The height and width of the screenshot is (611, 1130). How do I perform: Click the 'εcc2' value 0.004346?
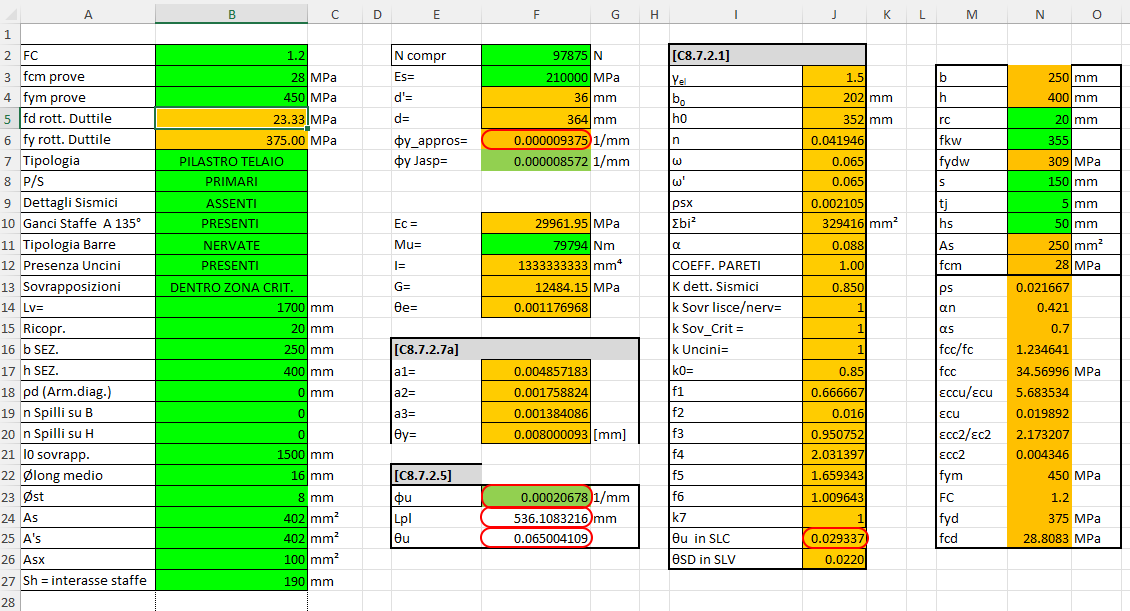point(1039,455)
